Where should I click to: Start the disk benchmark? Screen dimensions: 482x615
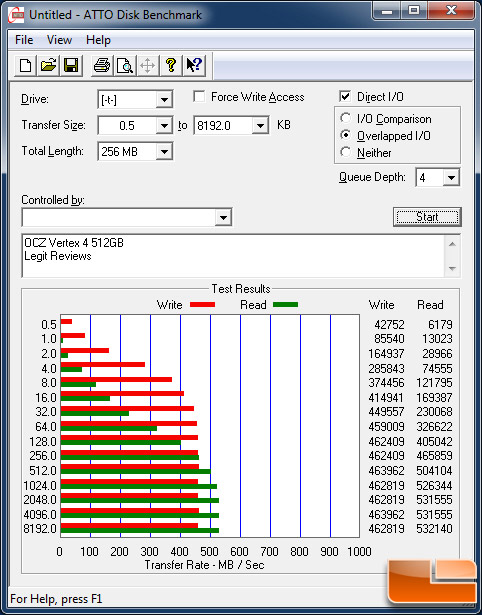pyautogui.click(x=427, y=217)
